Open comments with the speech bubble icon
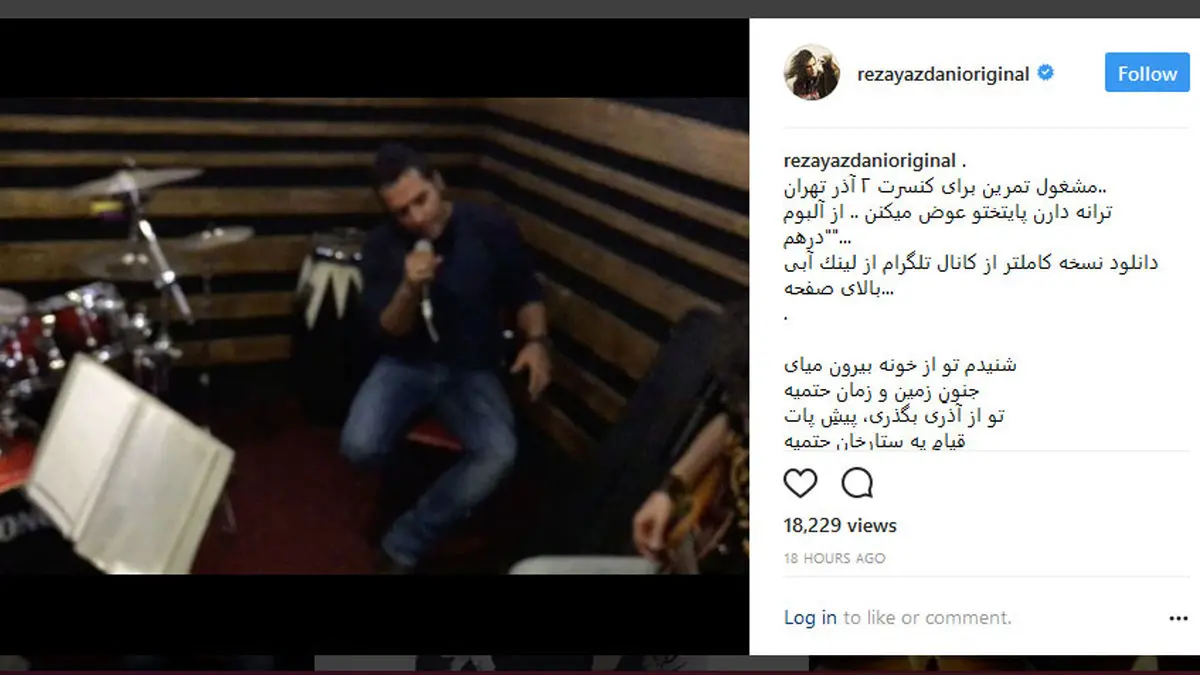 [857, 484]
